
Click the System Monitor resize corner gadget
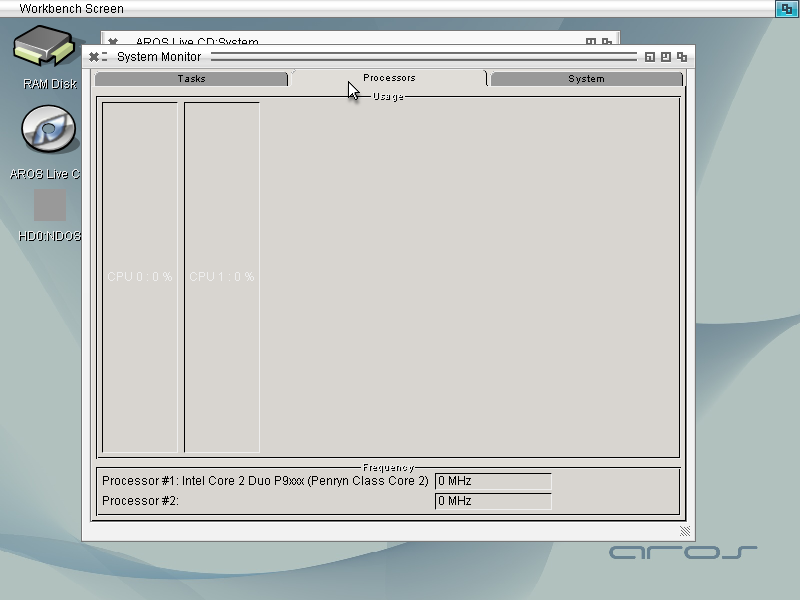click(x=685, y=531)
